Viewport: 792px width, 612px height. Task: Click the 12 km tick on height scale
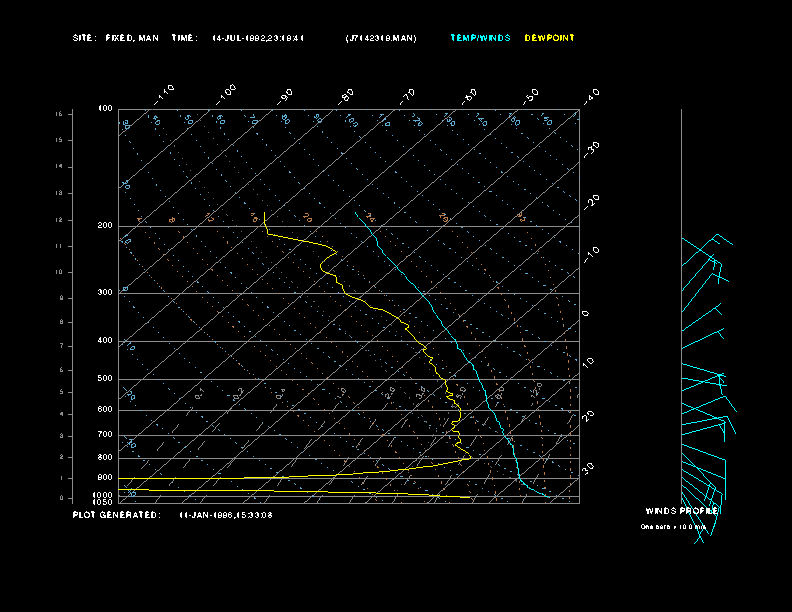click(x=59, y=220)
